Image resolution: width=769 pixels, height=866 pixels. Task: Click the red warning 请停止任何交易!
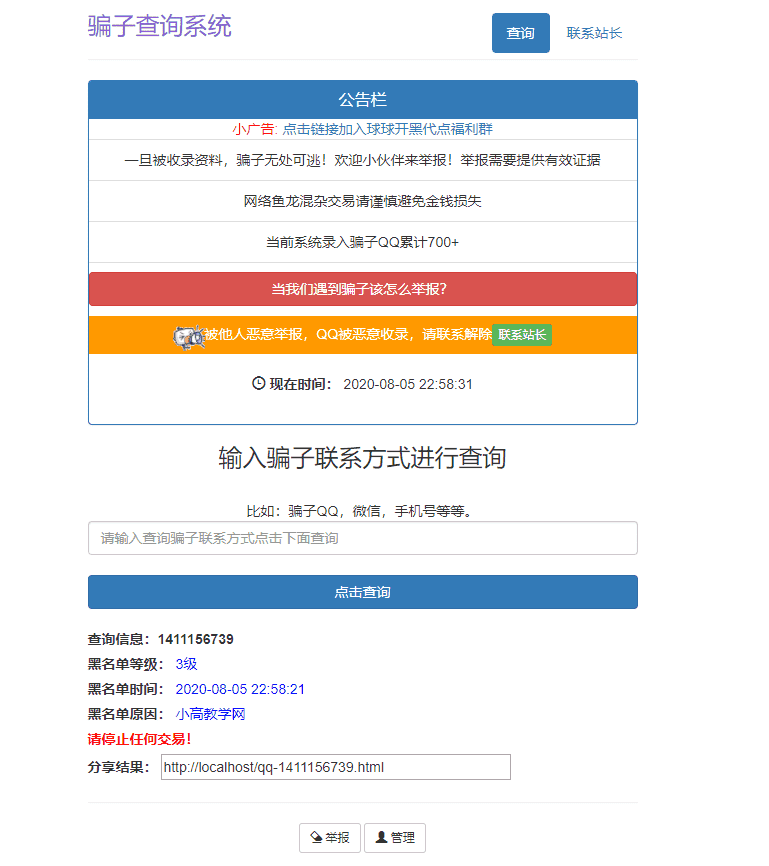coord(139,739)
